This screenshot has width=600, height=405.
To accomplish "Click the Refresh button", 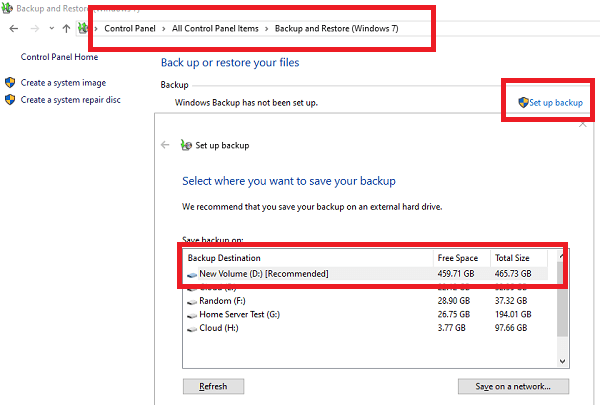I will pyautogui.click(x=213, y=387).
